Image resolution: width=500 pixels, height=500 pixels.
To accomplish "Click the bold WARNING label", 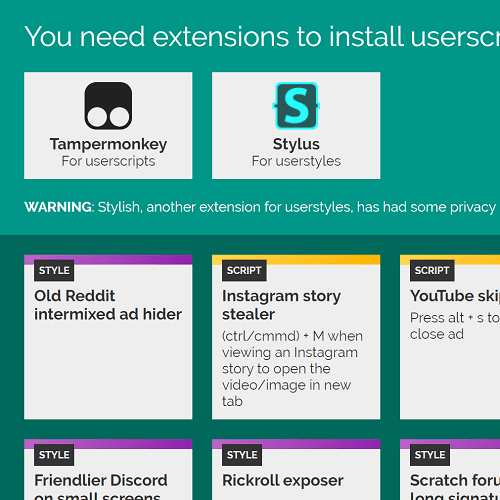I will click(59, 207).
